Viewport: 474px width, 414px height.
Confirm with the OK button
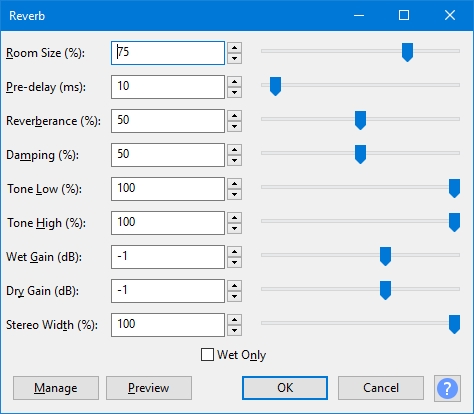pos(285,388)
